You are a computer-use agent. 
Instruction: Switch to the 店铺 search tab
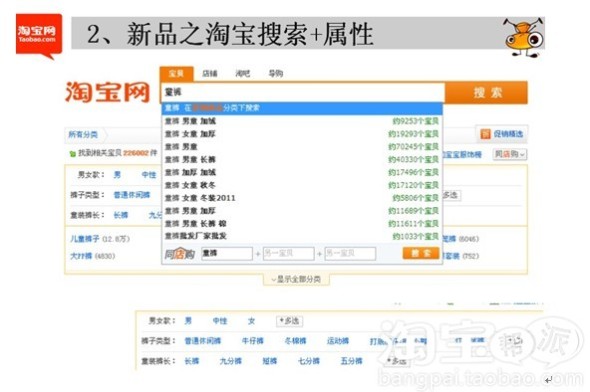point(210,73)
